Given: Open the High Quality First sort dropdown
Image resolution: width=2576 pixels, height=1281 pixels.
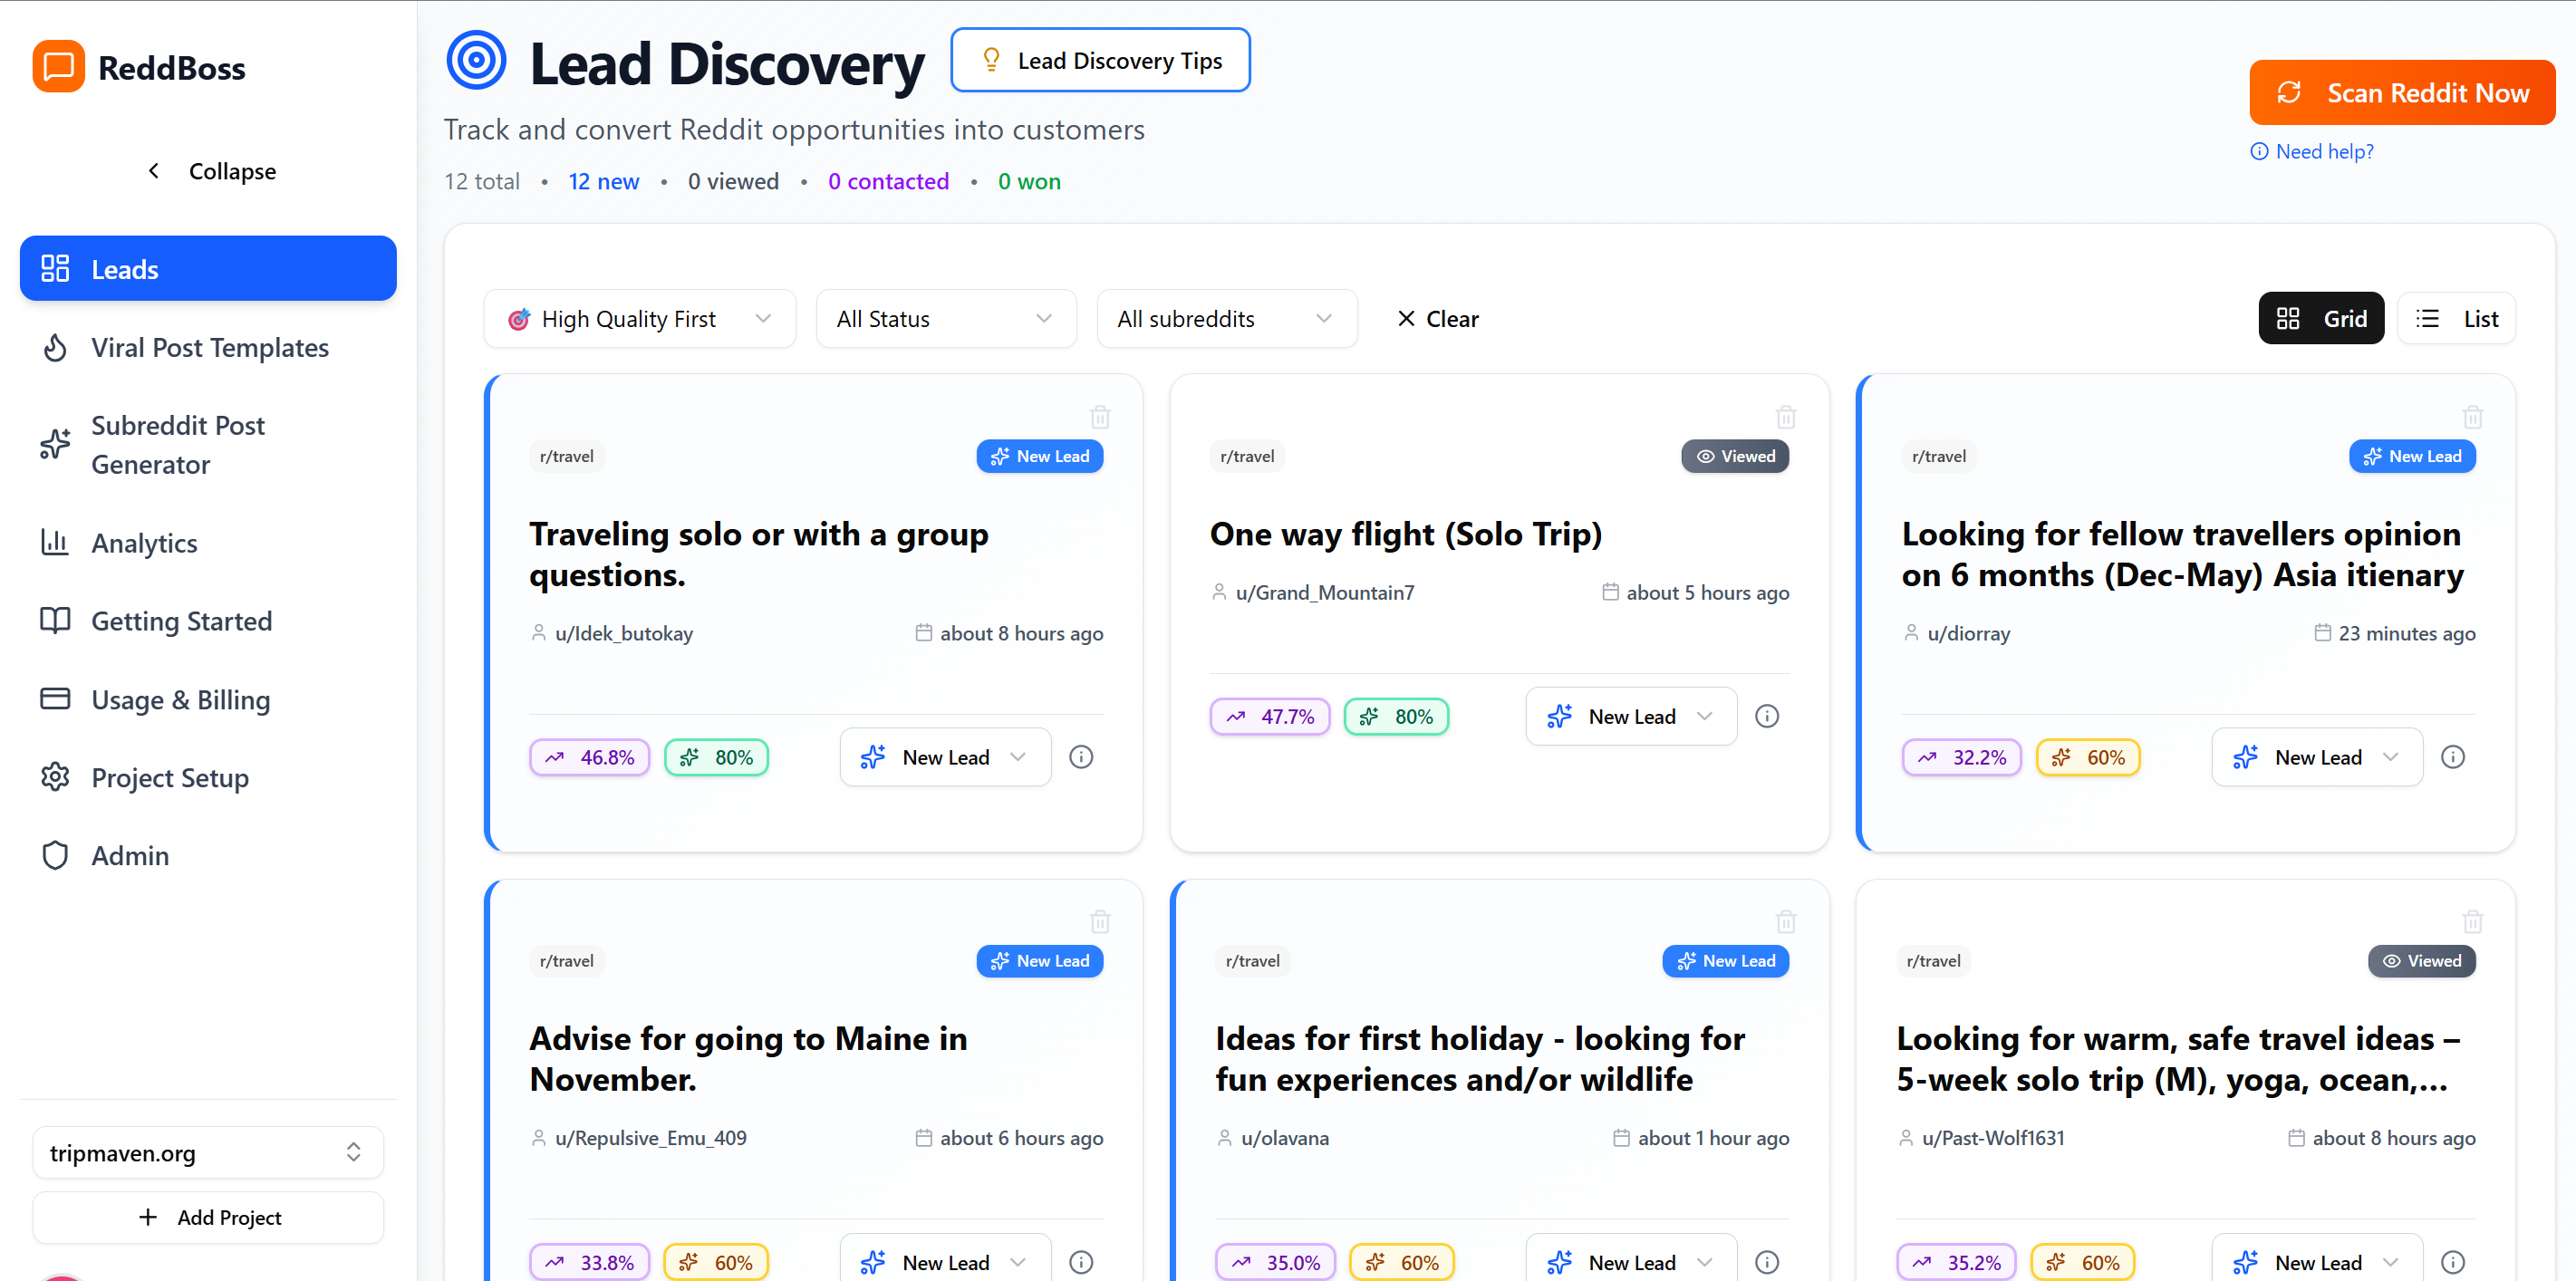Looking at the screenshot, I should point(640,318).
